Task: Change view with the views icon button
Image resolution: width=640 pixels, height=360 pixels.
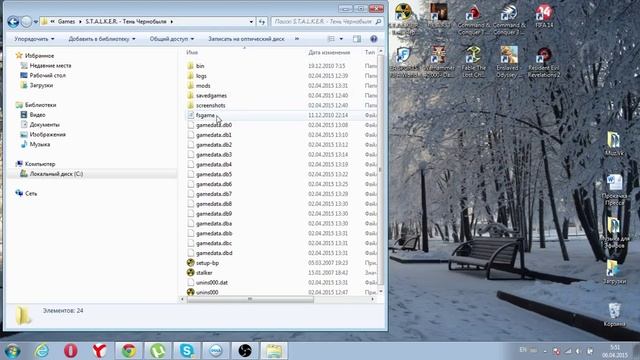Action: tap(331, 39)
